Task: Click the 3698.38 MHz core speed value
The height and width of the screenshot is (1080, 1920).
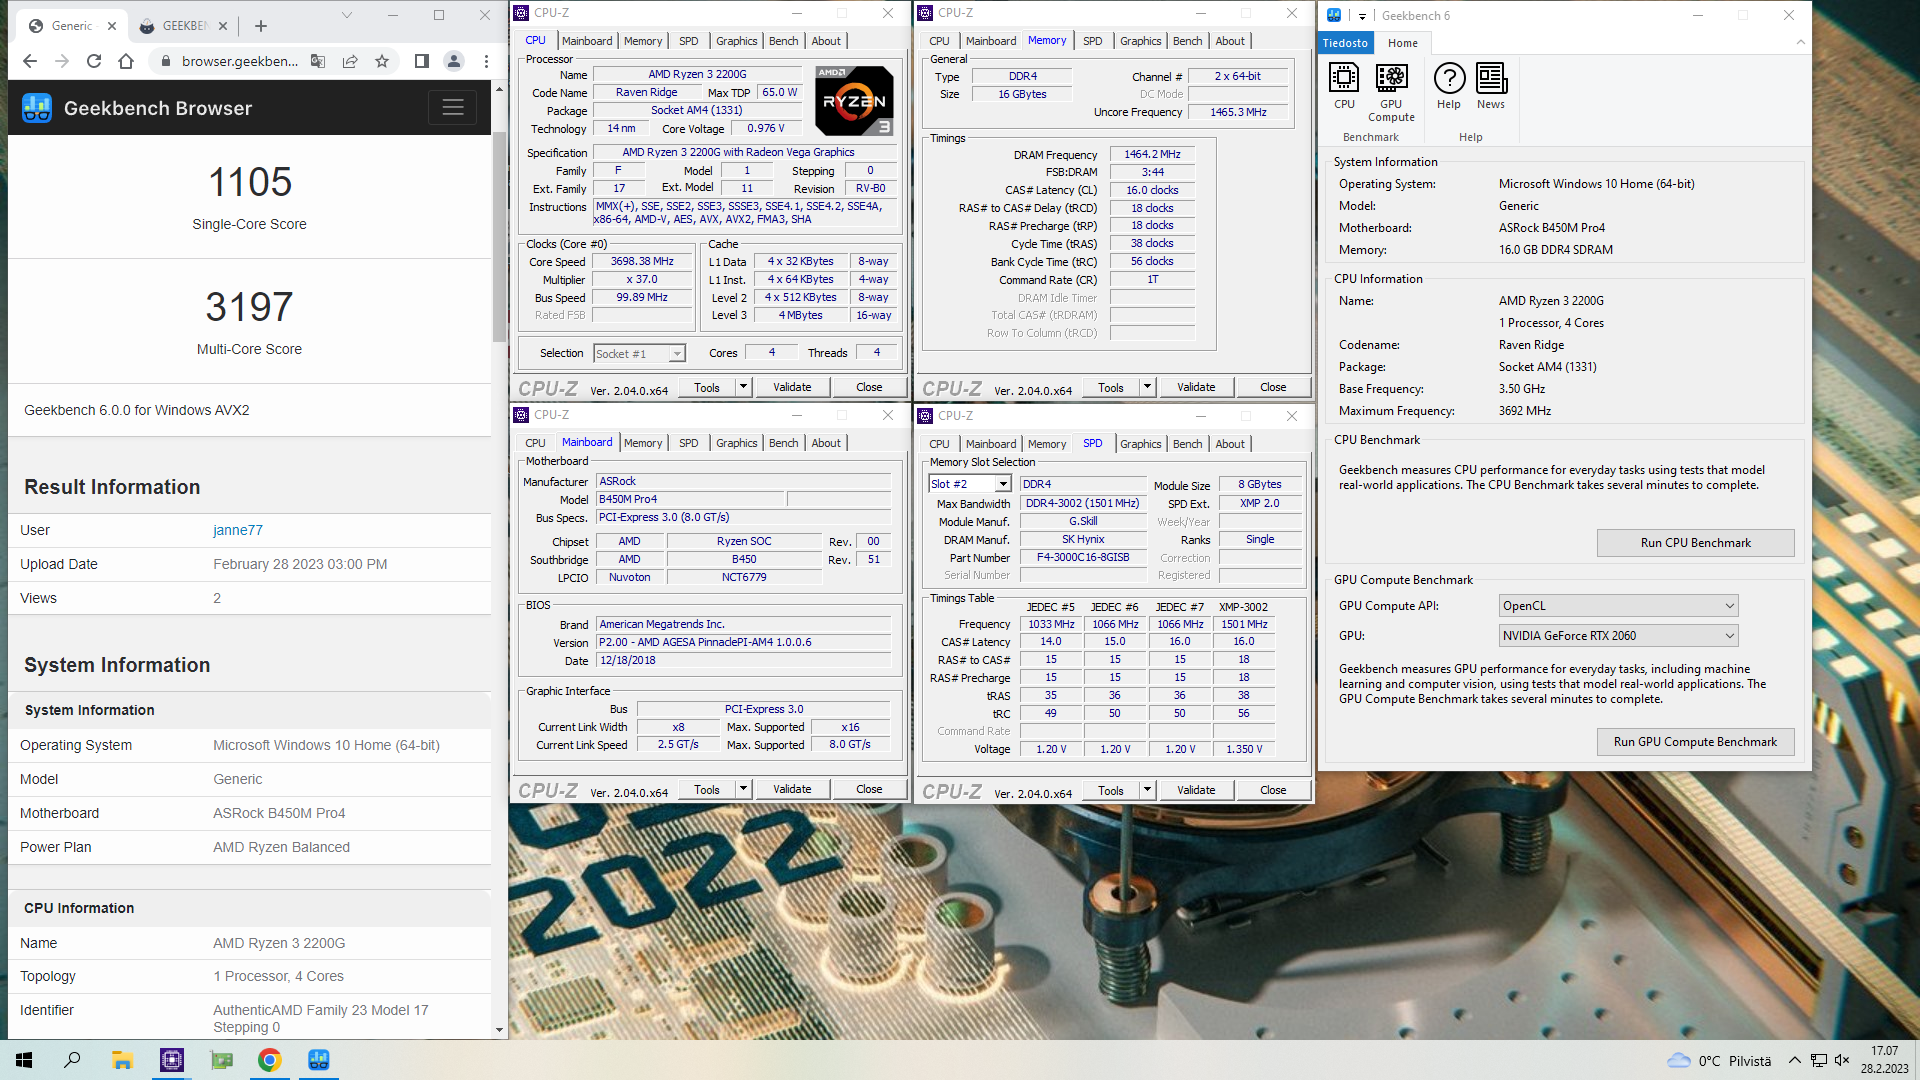Action: tap(642, 261)
